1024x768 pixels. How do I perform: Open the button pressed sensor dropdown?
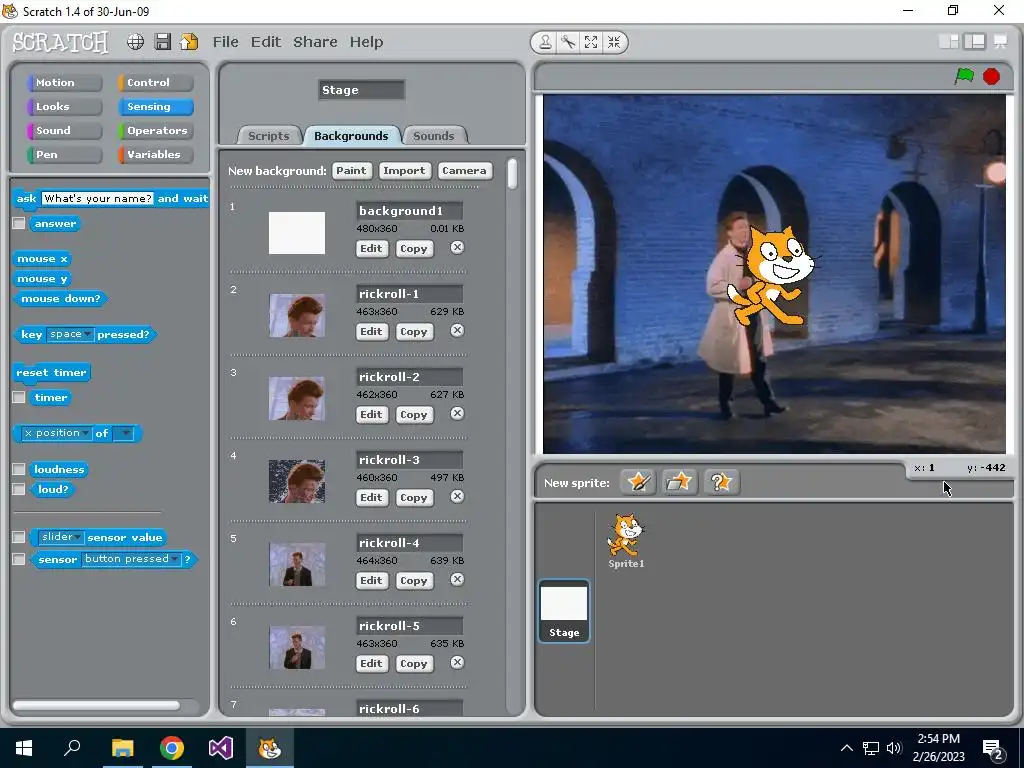pyautogui.click(x=131, y=559)
